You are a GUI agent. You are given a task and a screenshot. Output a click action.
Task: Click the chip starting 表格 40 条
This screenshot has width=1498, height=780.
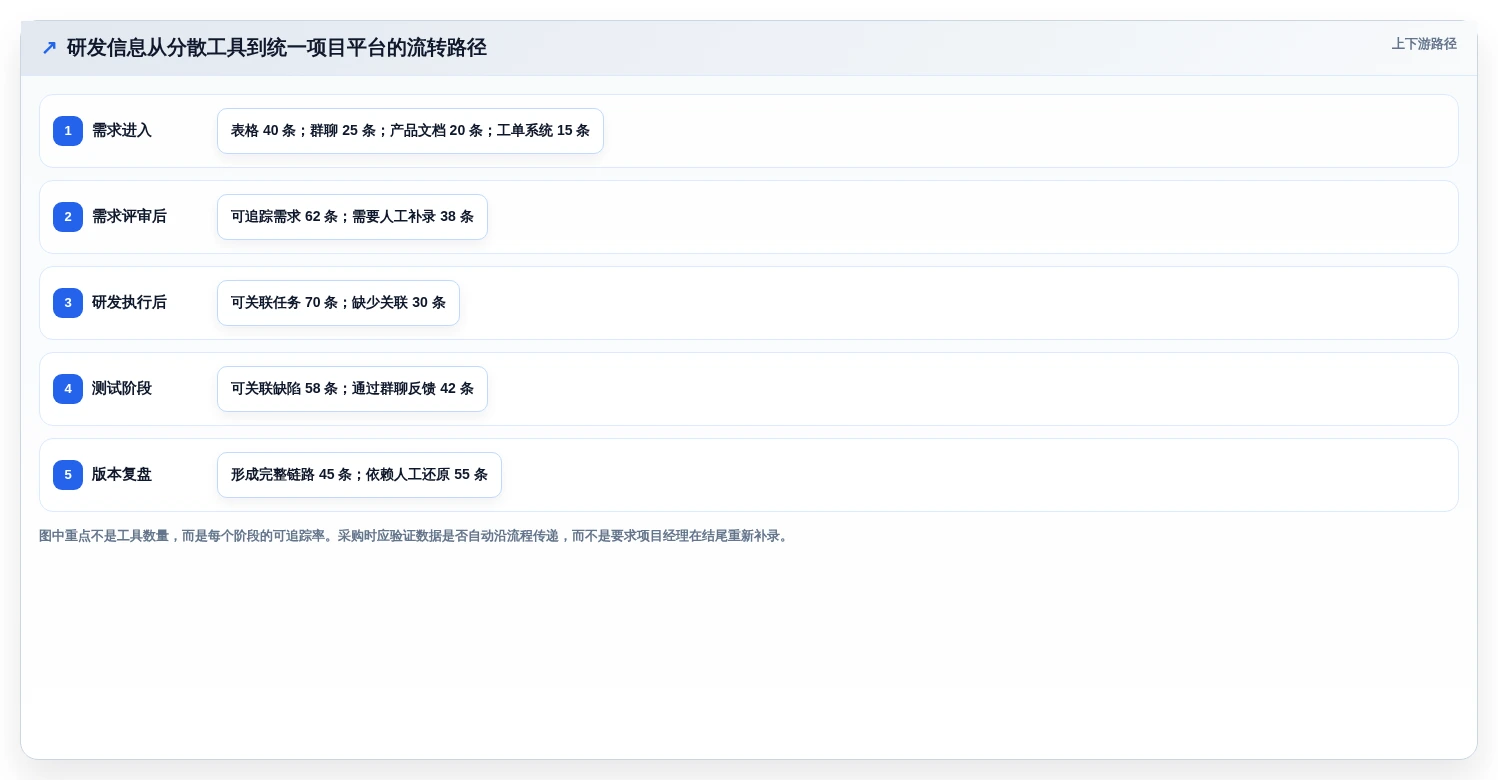coord(410,131)
